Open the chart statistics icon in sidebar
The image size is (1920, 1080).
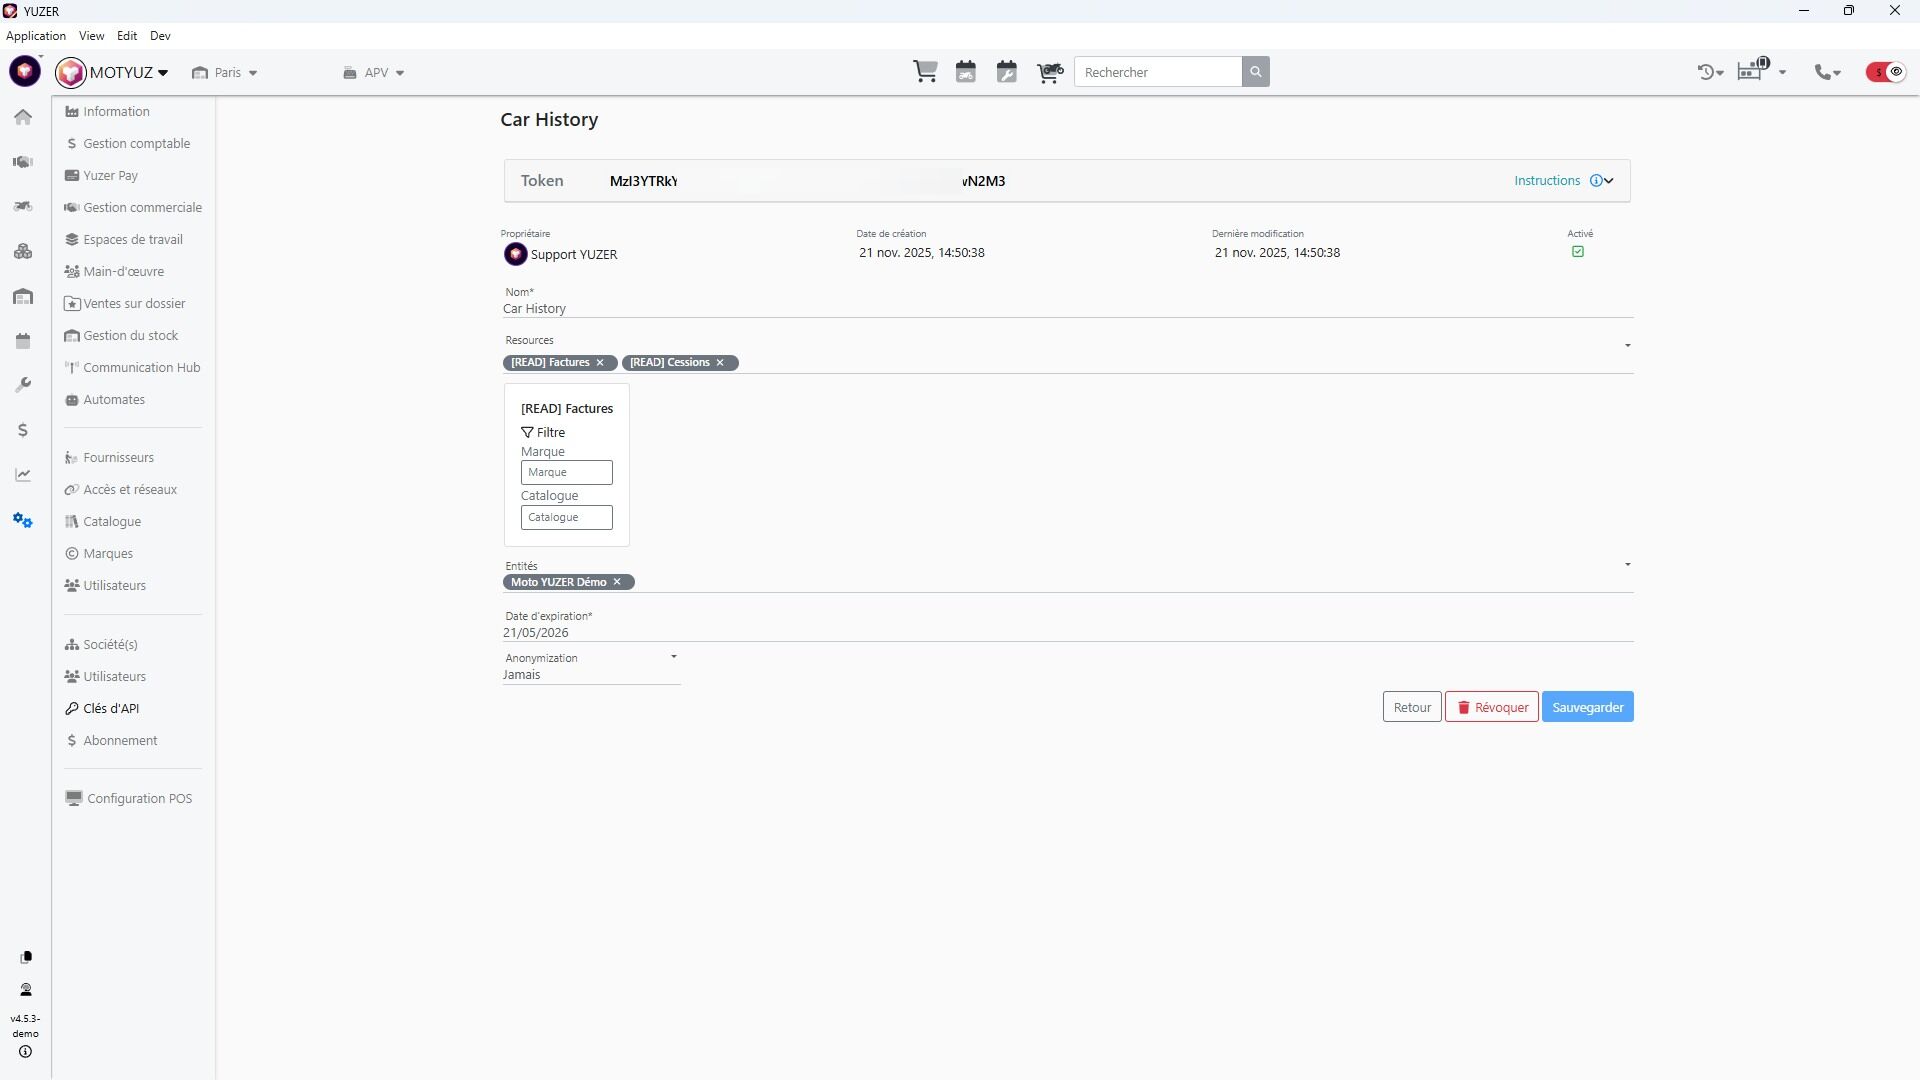coord(23,475)
